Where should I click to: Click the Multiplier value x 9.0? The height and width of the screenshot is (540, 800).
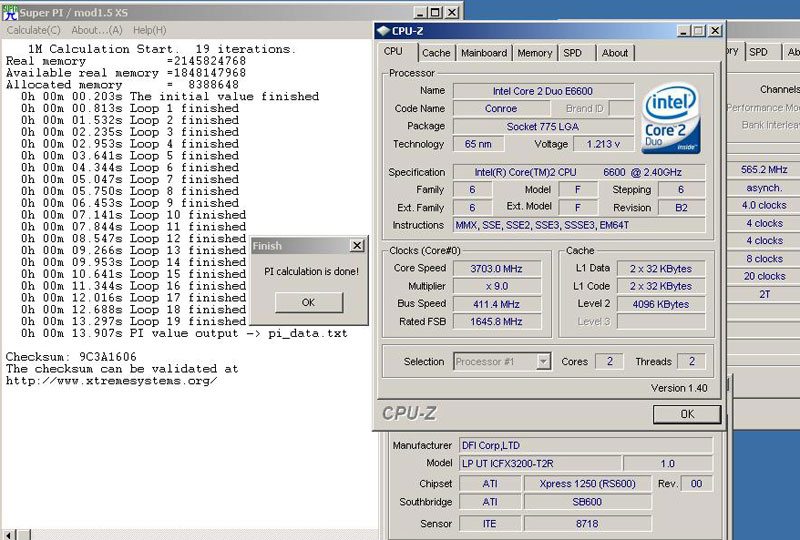click(x=496, y=286)
